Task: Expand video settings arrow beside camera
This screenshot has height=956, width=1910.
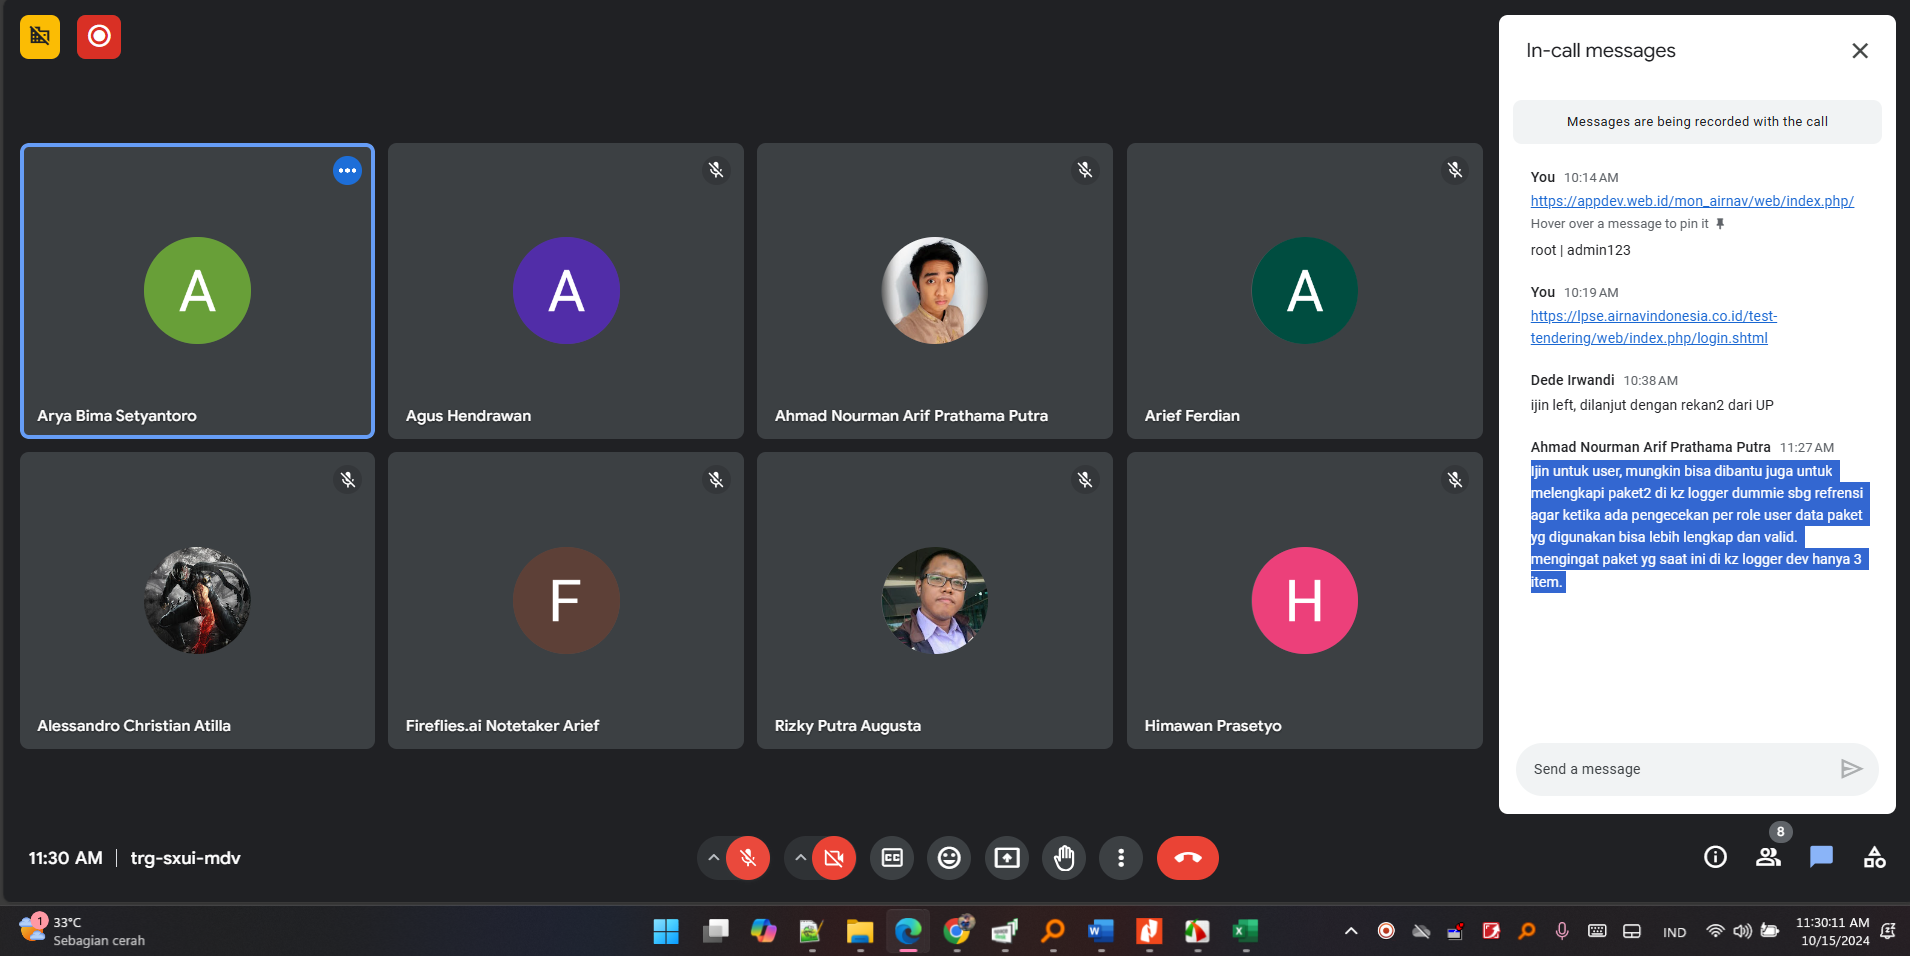Action: tap(800, 858)
